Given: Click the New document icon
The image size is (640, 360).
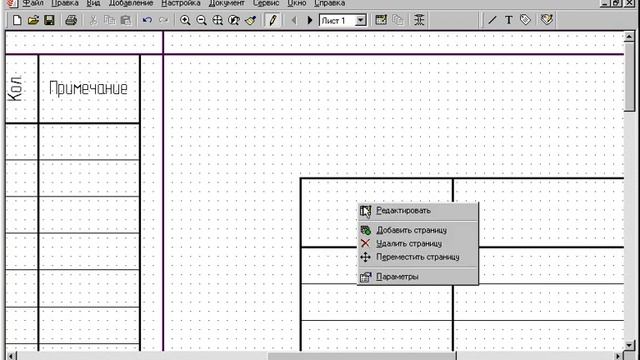Looking at the screenshot, I should [x=17, y=20].
